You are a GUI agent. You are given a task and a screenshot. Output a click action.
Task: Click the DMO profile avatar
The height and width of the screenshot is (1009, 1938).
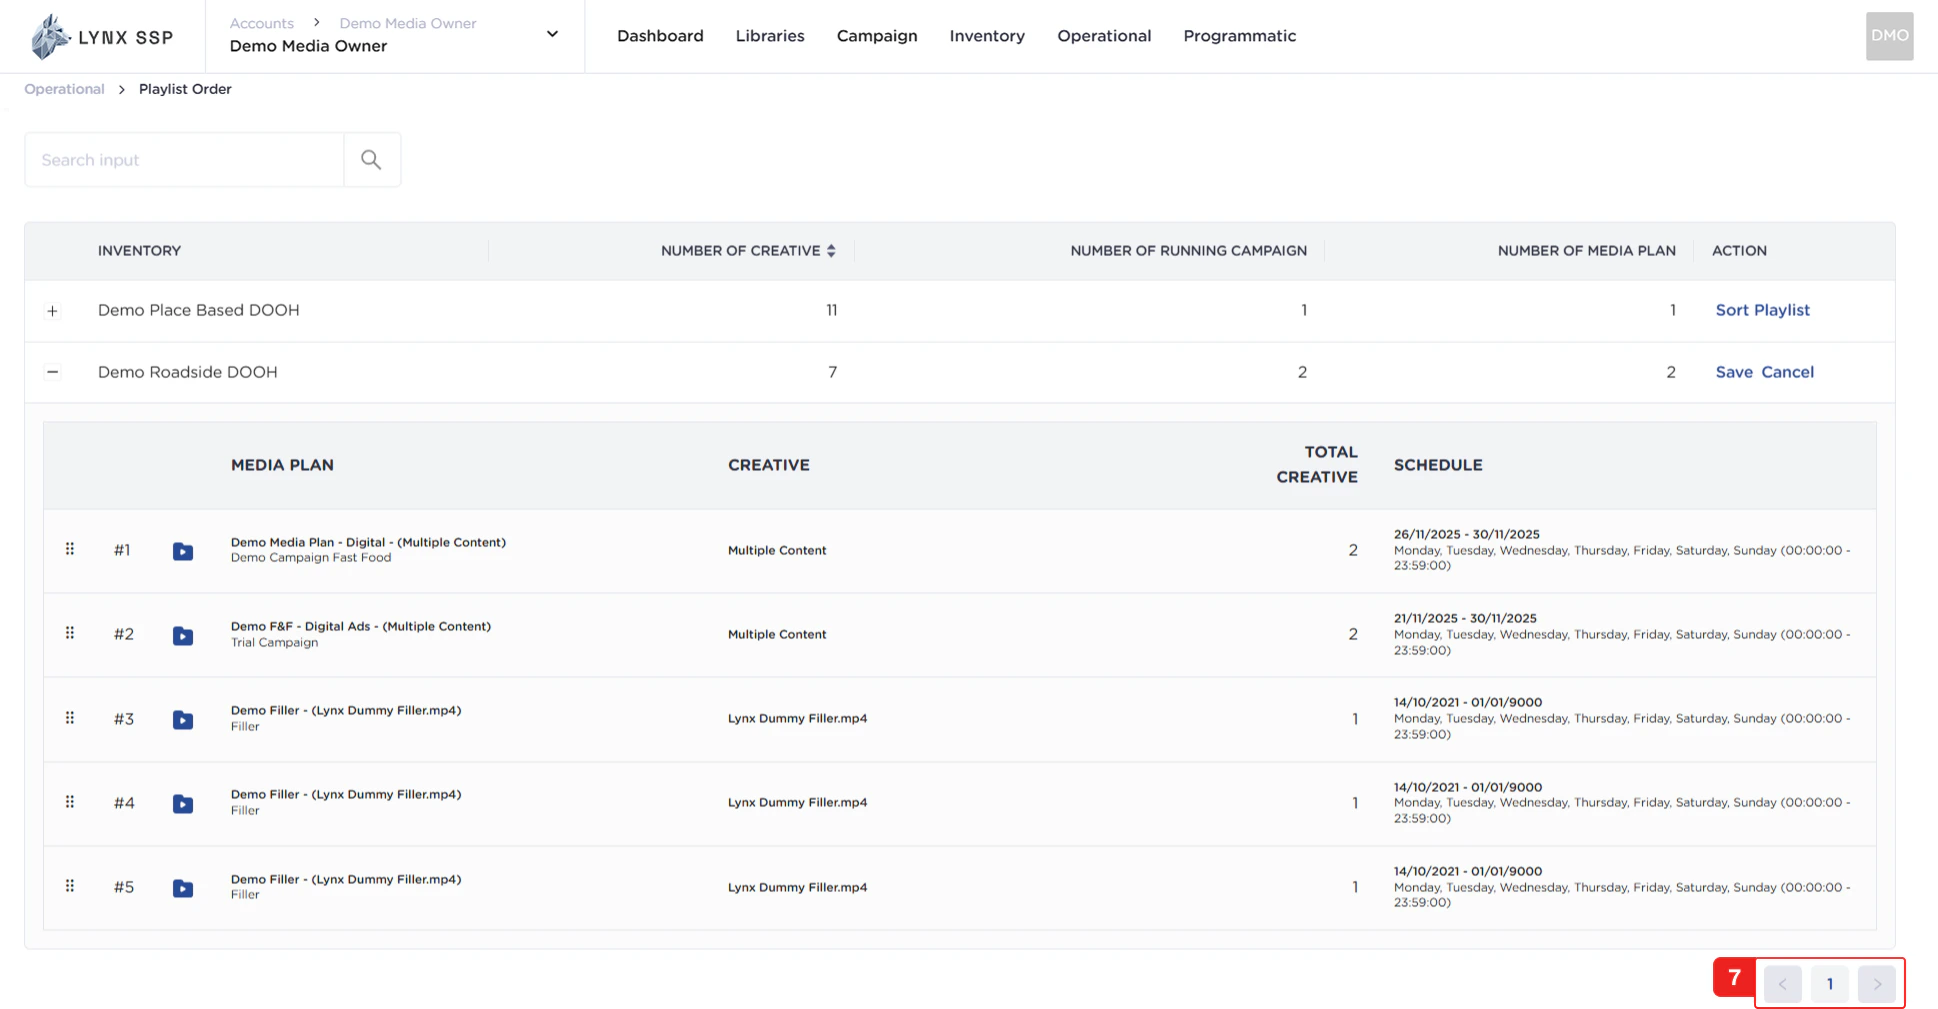(1889, 36)
